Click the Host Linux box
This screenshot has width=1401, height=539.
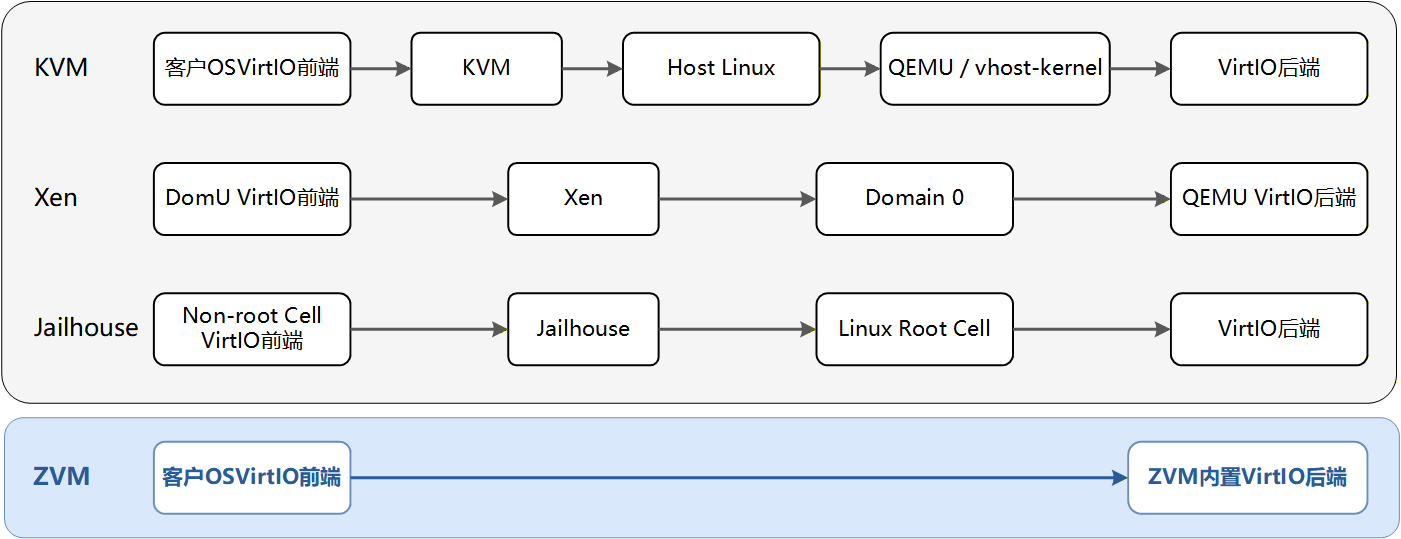tap(721, 69)
